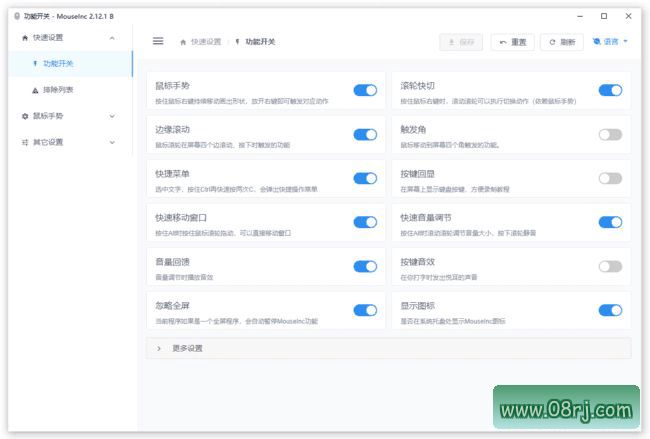Image resolution: width=650 pixels, height=439 pixels.
Task: Click the gear icon beside 鼠标手势 in sidebar
Action: point(25,116)
